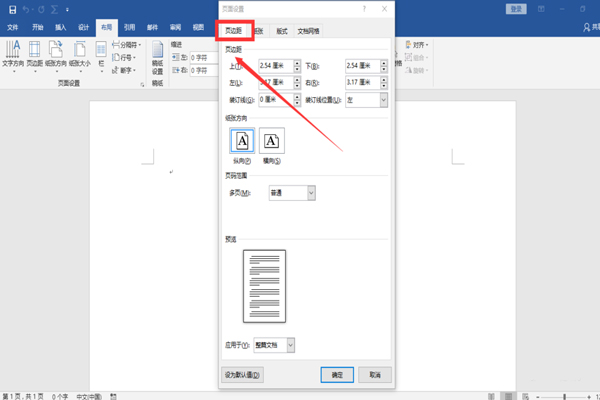Click the 稿纸设置 manuscript paper icon
Image resolution: width=600 pixels, height=400 pixels.
click(x=157, y=58)
